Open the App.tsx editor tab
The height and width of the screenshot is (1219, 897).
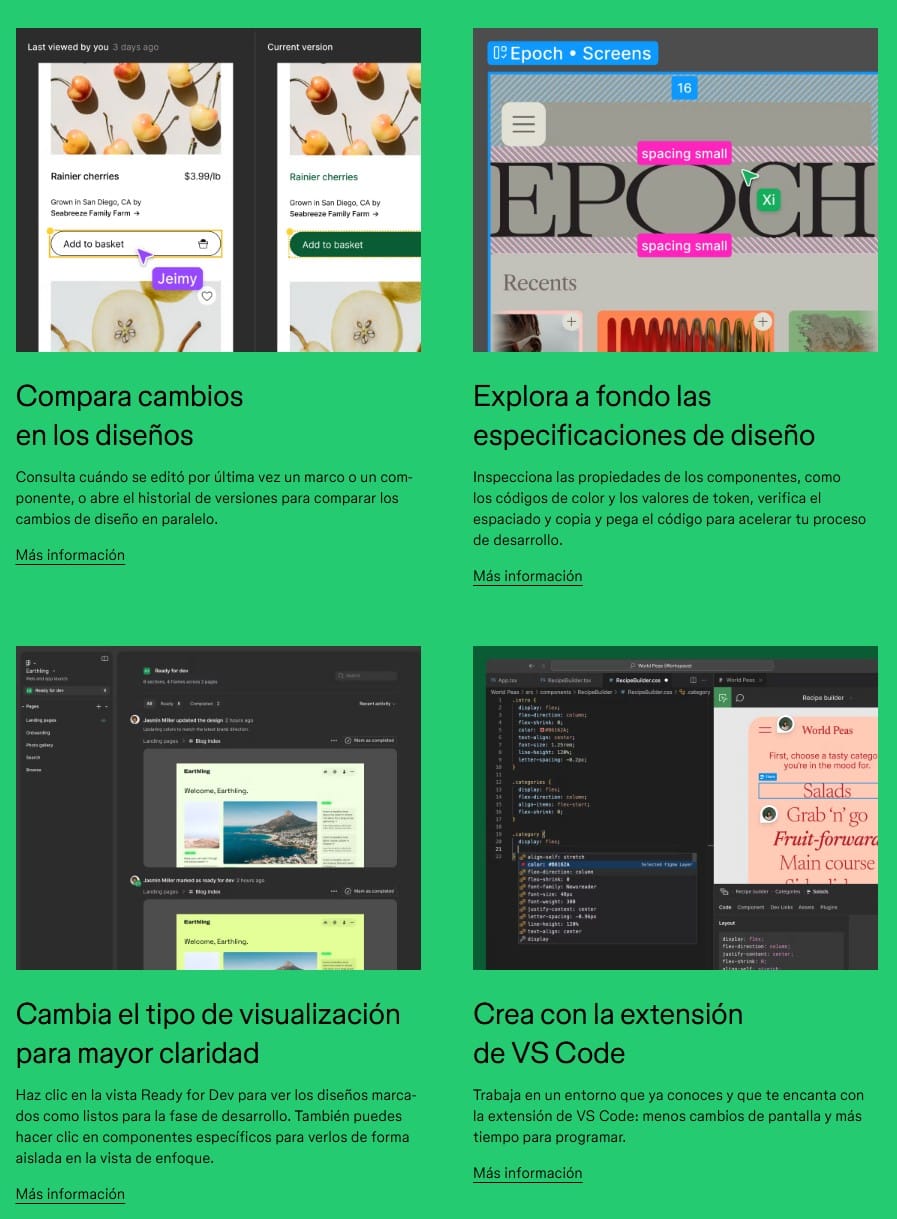coord(505,680)
